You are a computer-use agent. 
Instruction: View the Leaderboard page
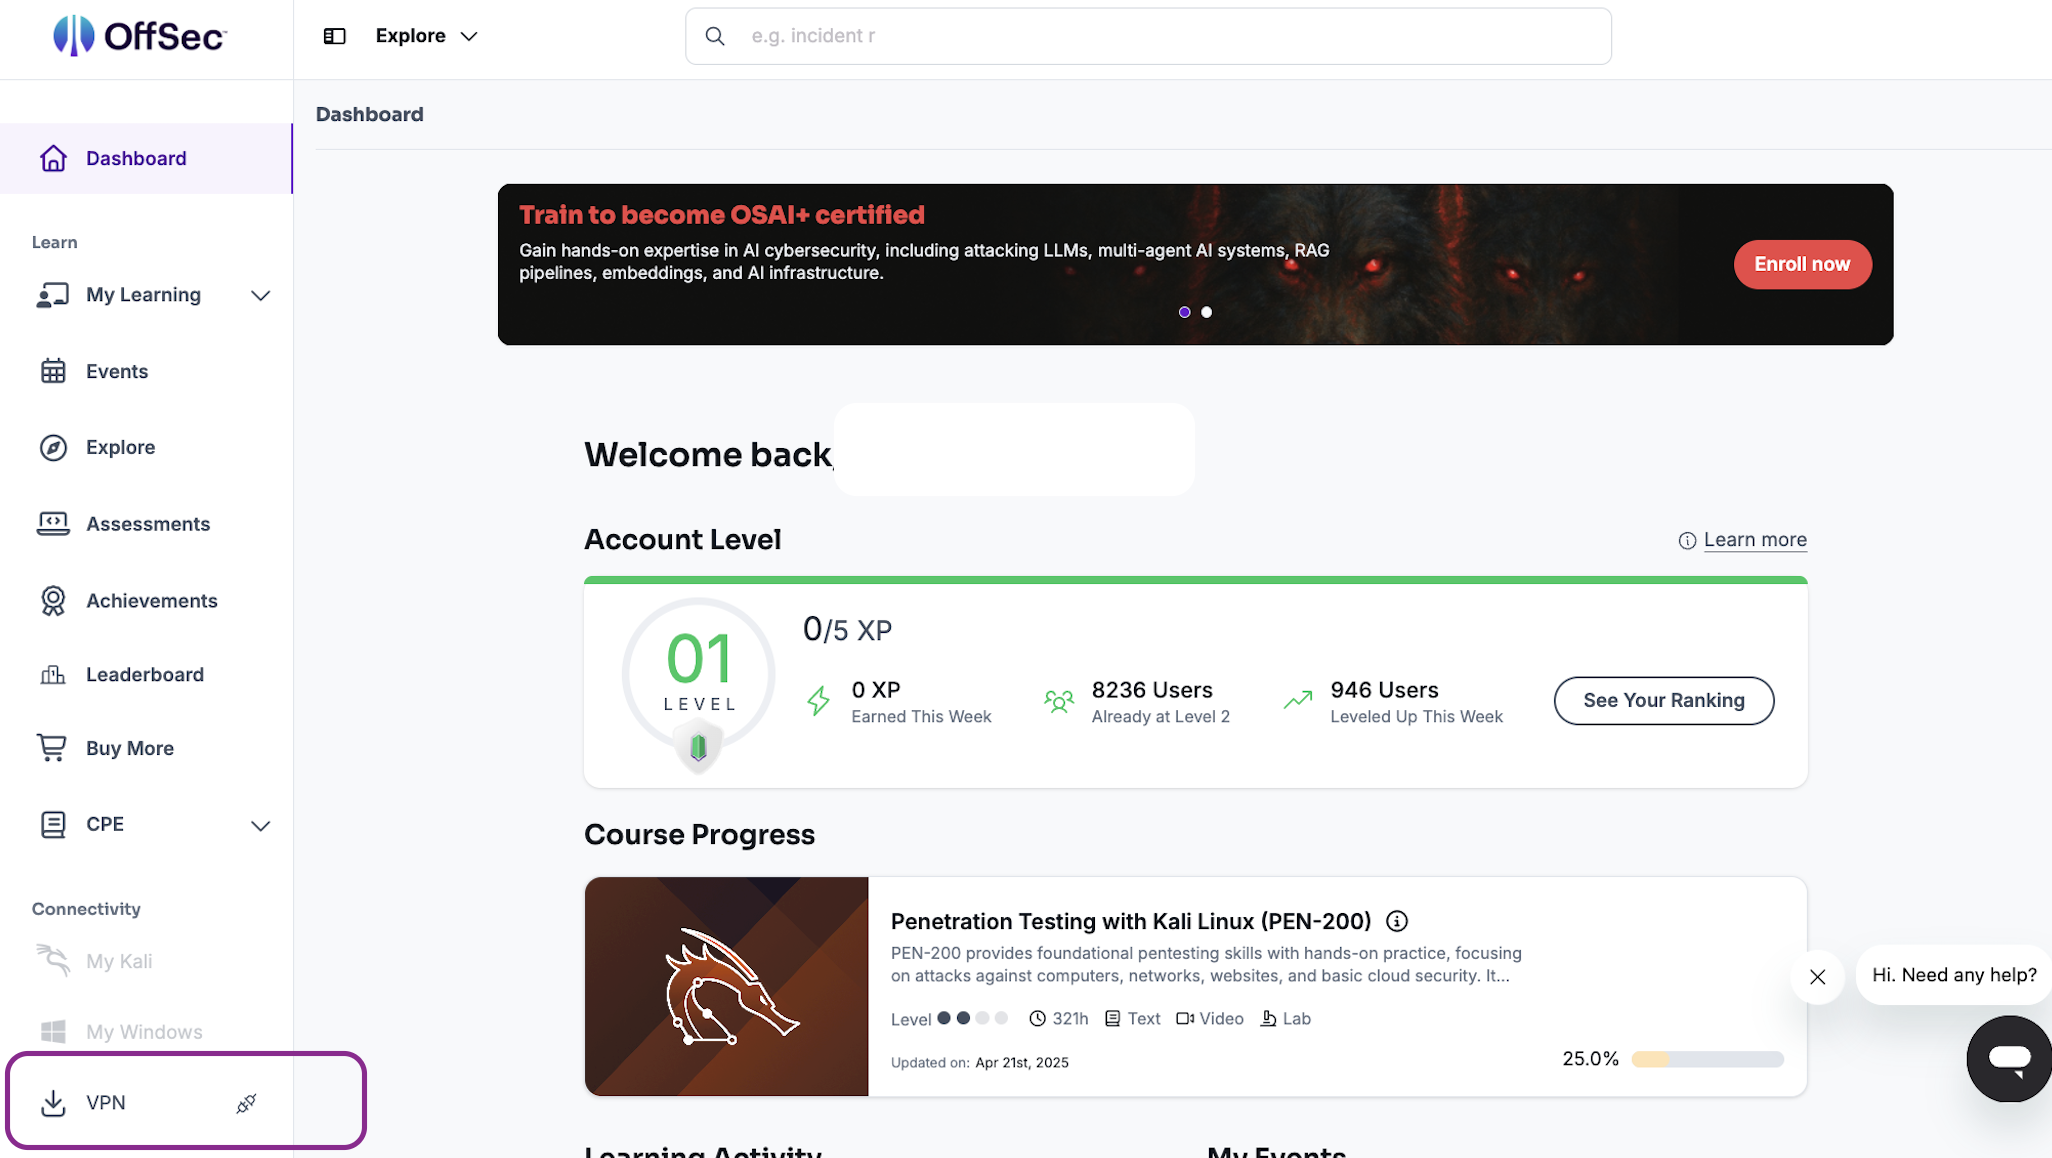[x=145, y=675]
